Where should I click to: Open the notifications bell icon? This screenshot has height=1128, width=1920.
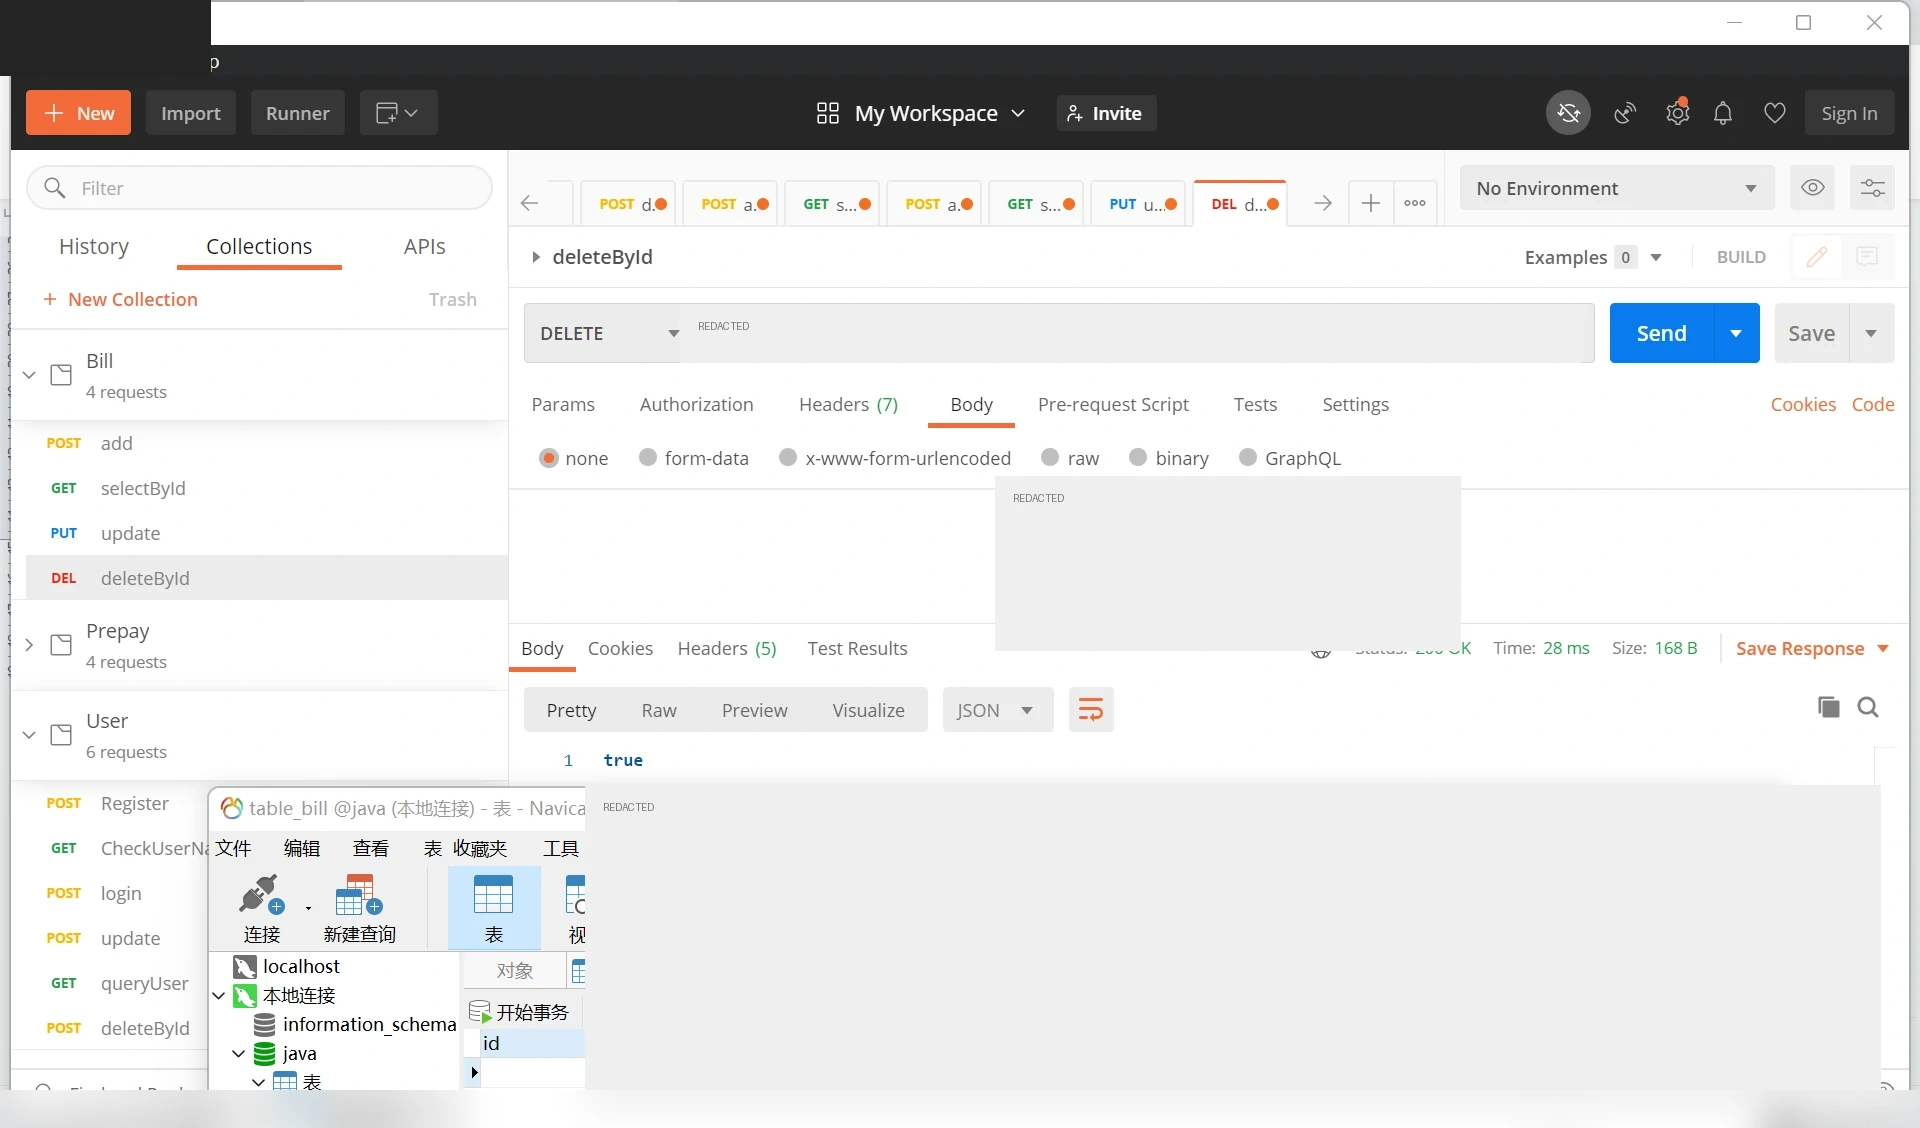tap(1723, 113)
